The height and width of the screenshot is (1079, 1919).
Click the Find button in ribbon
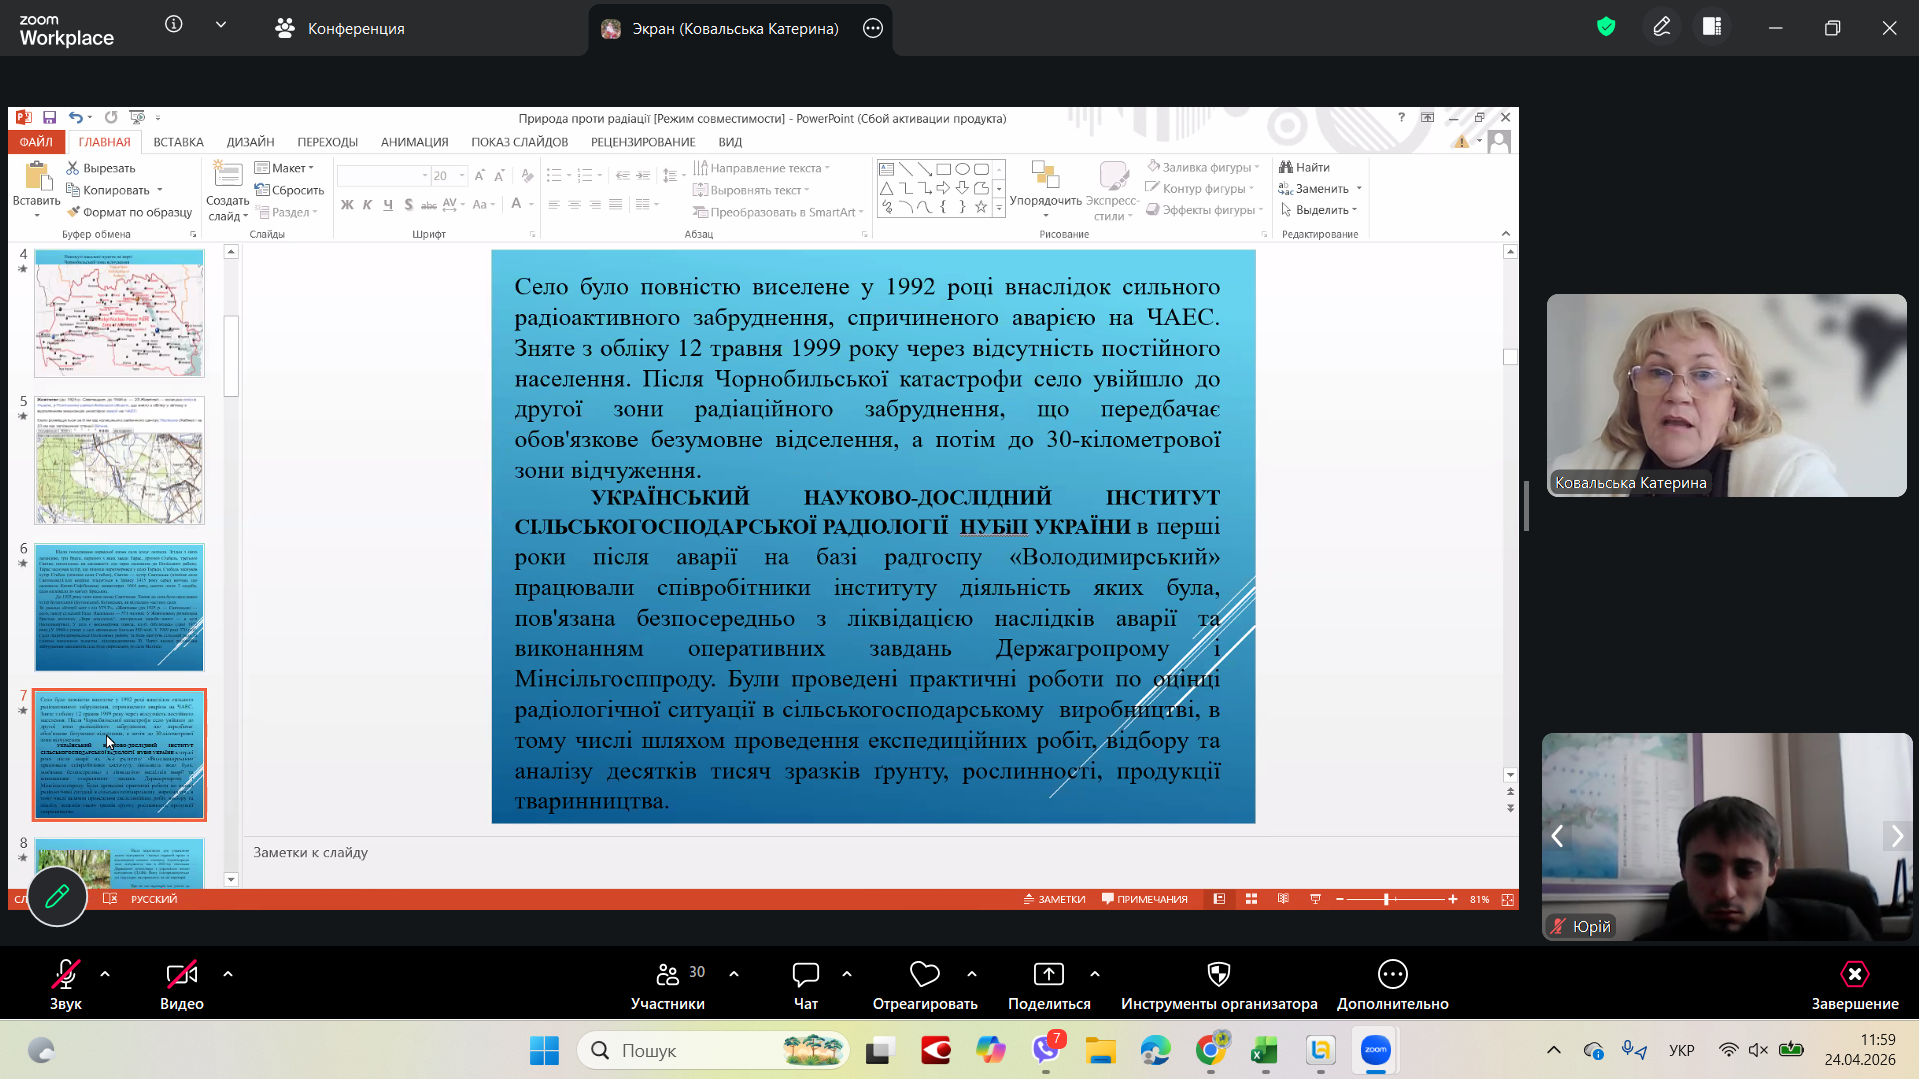click(x=1304, y=167)
